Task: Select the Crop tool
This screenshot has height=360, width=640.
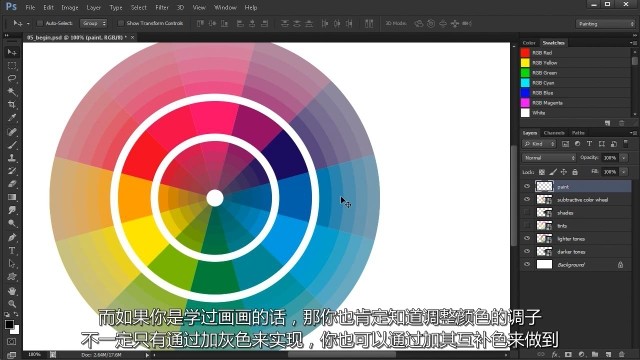Action: (12, 104)
